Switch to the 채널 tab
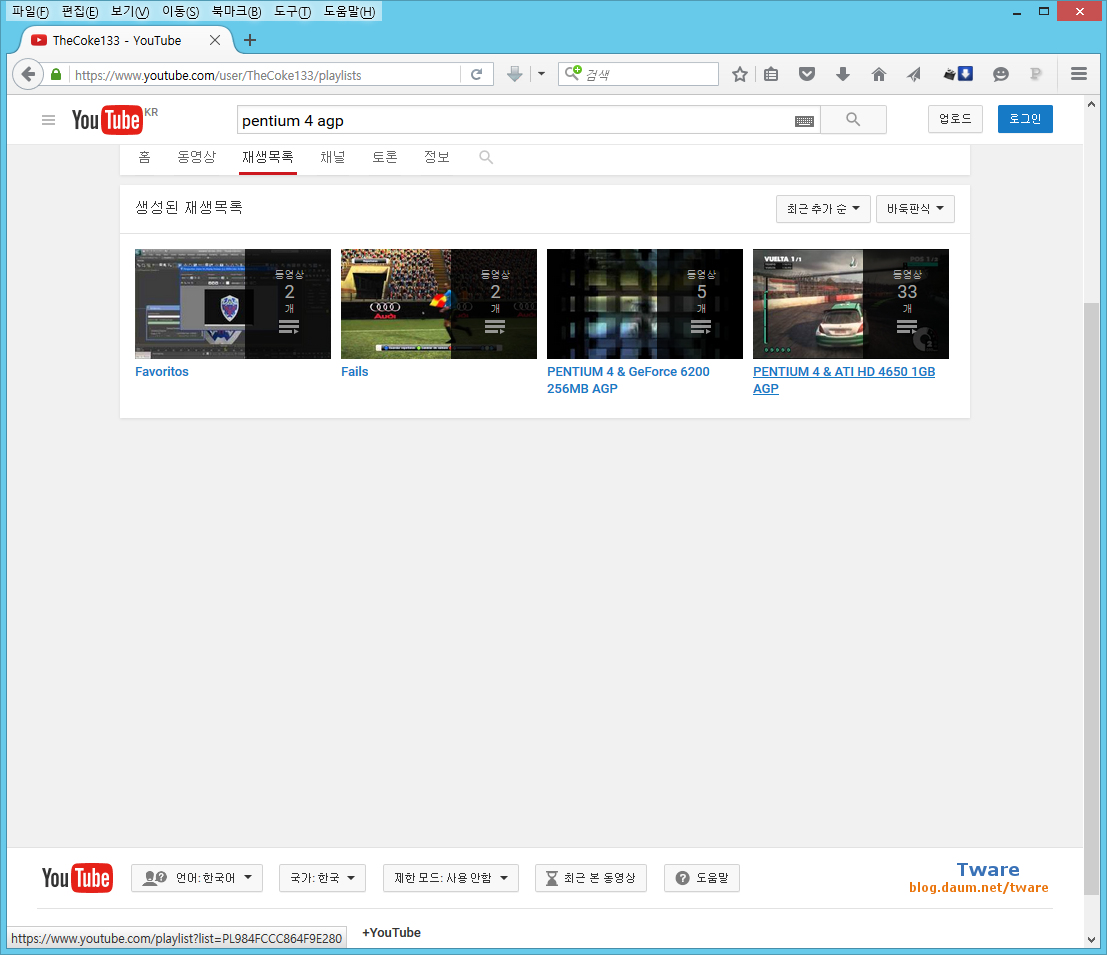This screenshot has height=955, width=1107. pos(333,157)
